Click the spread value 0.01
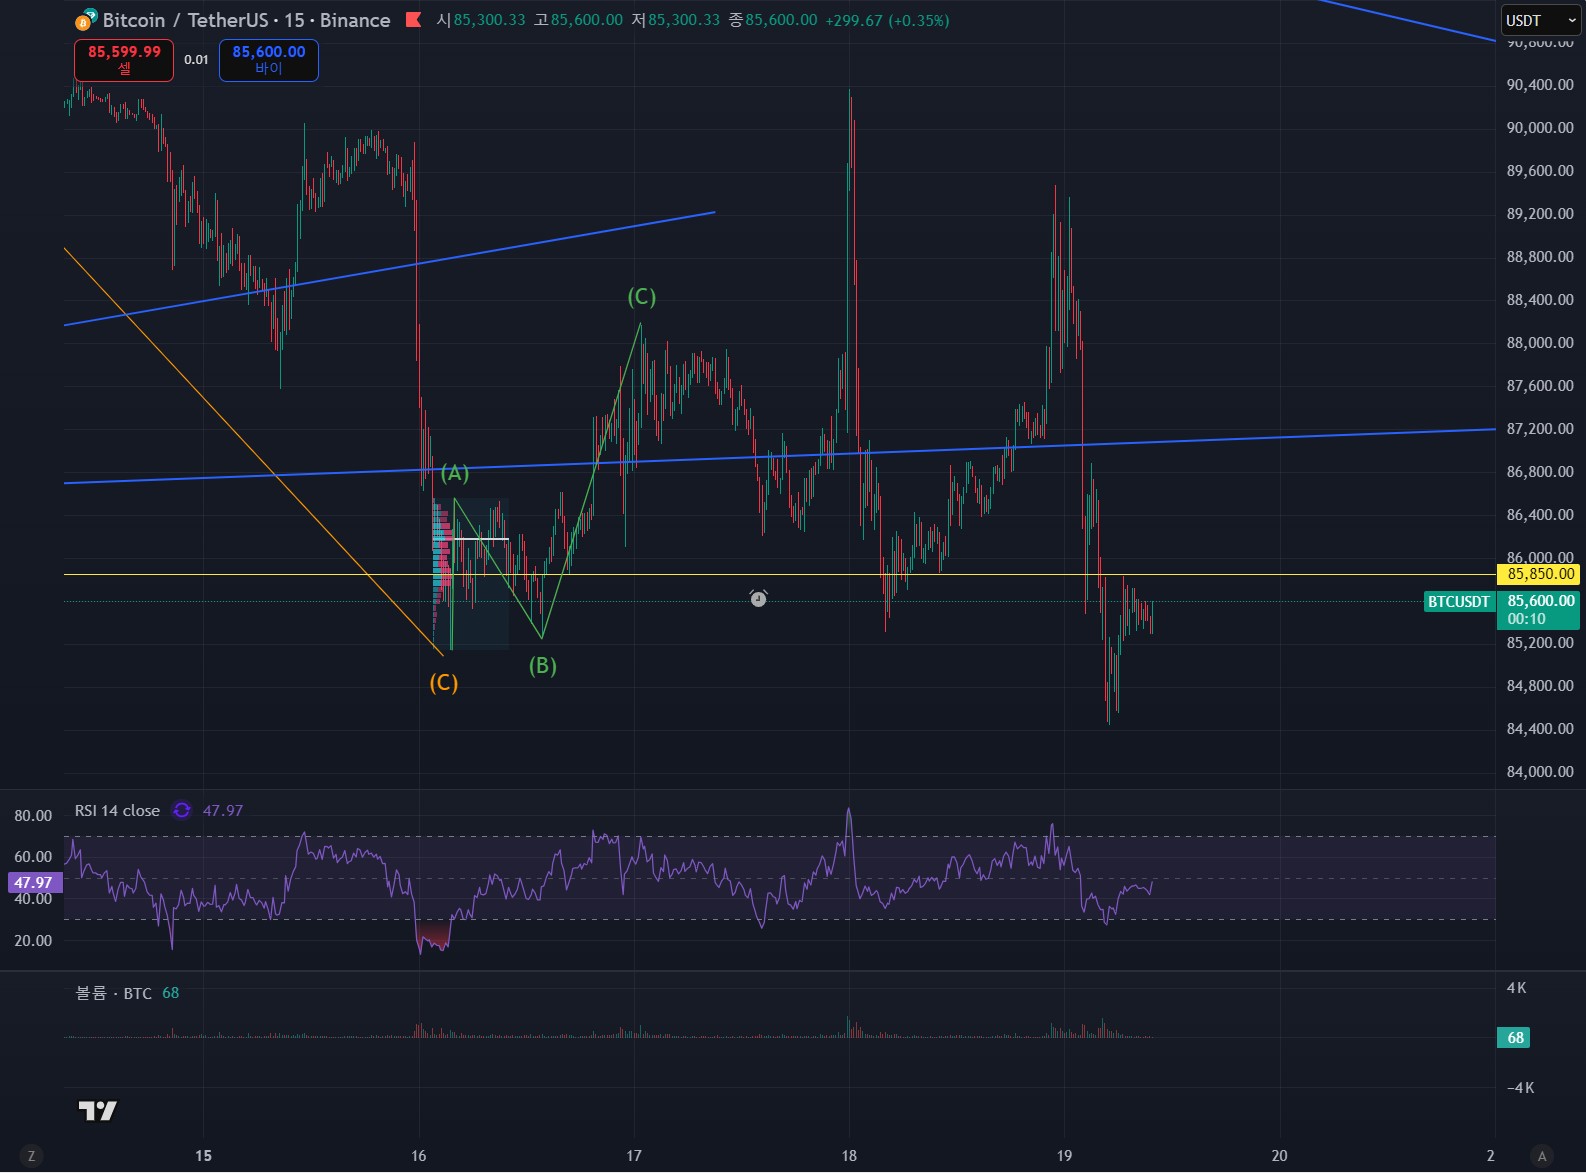This screenshot has height=1173, width=1586. click(x=196, y=60)
